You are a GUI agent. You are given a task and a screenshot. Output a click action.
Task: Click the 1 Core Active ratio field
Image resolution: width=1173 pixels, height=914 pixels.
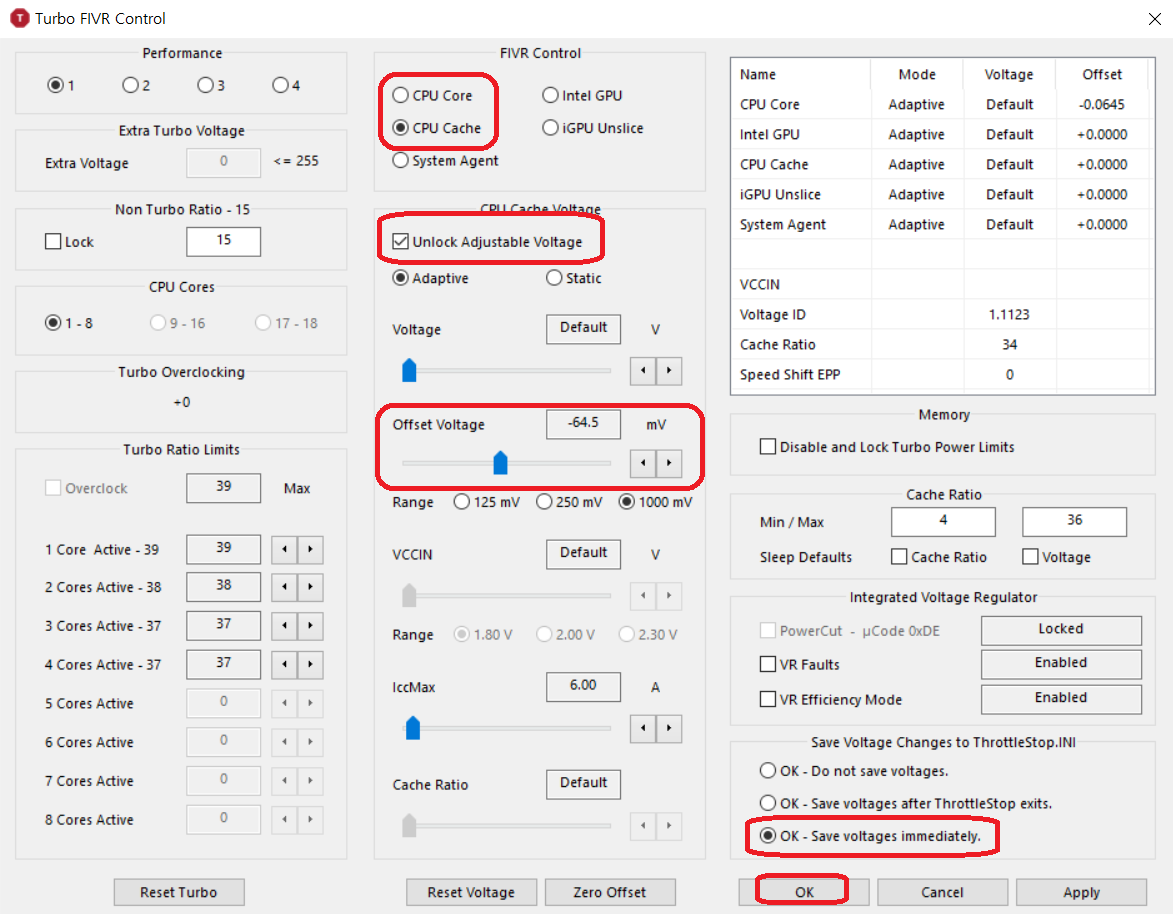coord(224,548)
